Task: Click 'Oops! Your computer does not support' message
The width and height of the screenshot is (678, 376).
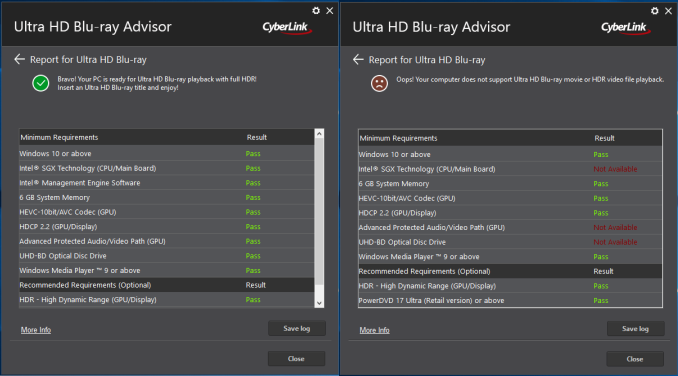Action: tap(530, 80)
